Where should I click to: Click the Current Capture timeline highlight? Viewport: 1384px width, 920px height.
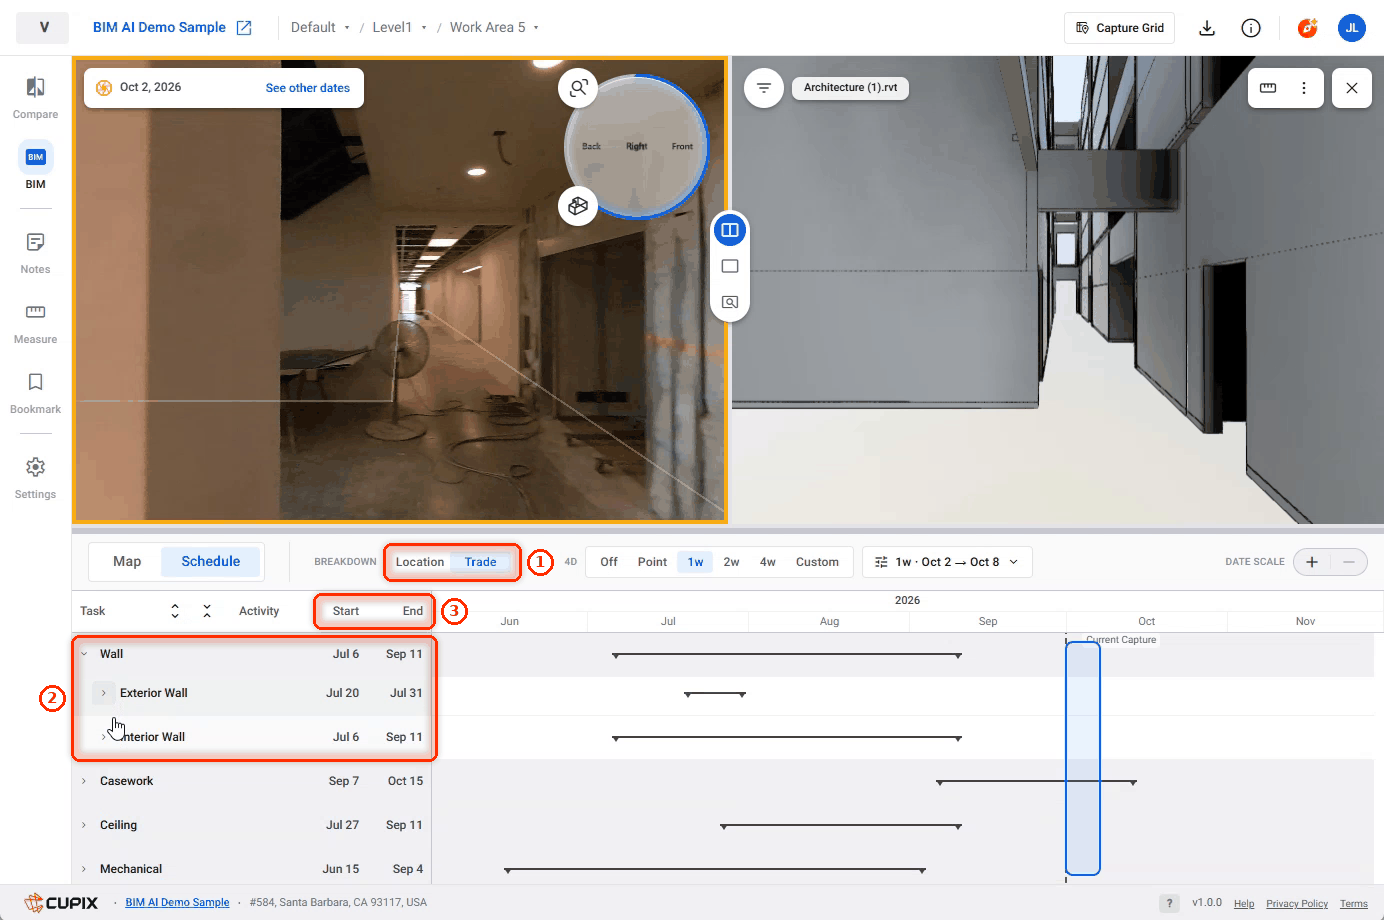[1083, 759]
